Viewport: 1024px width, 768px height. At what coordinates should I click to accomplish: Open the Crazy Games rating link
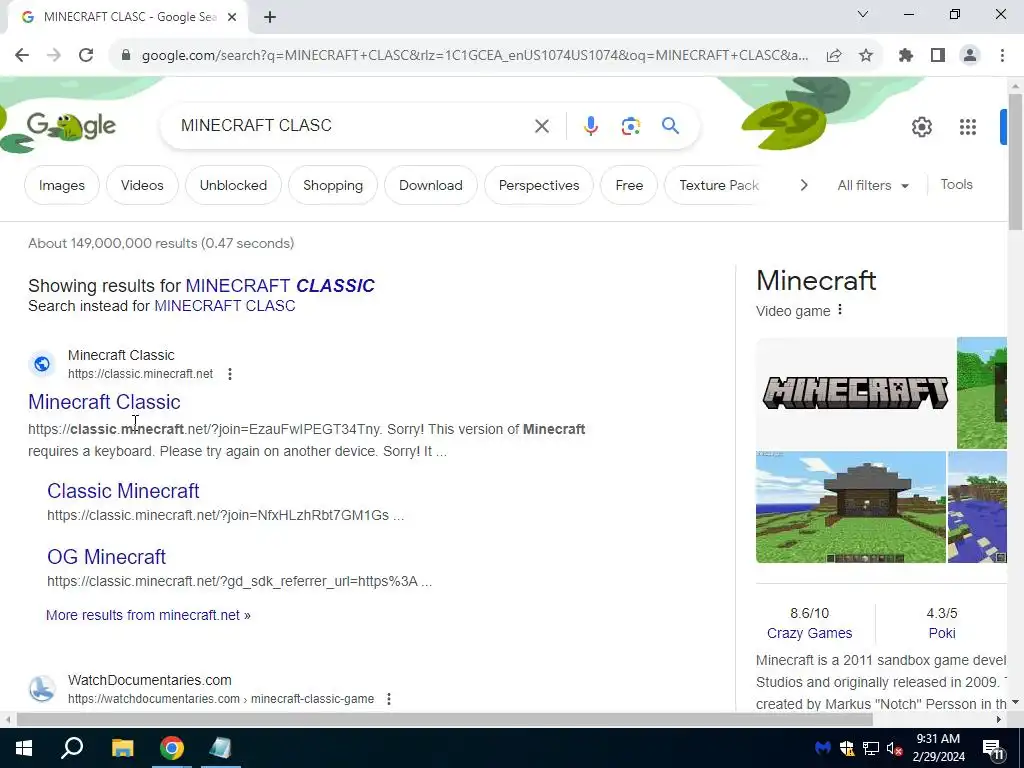[809, 633]
